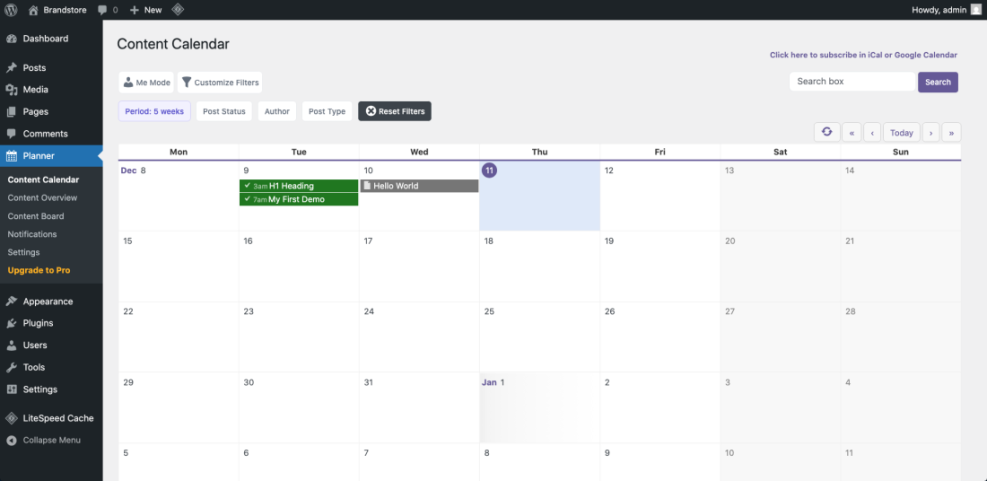Viewport: 987px width, 481px height.
Task: Go to Media library label
Action: [x=36, y=89]
